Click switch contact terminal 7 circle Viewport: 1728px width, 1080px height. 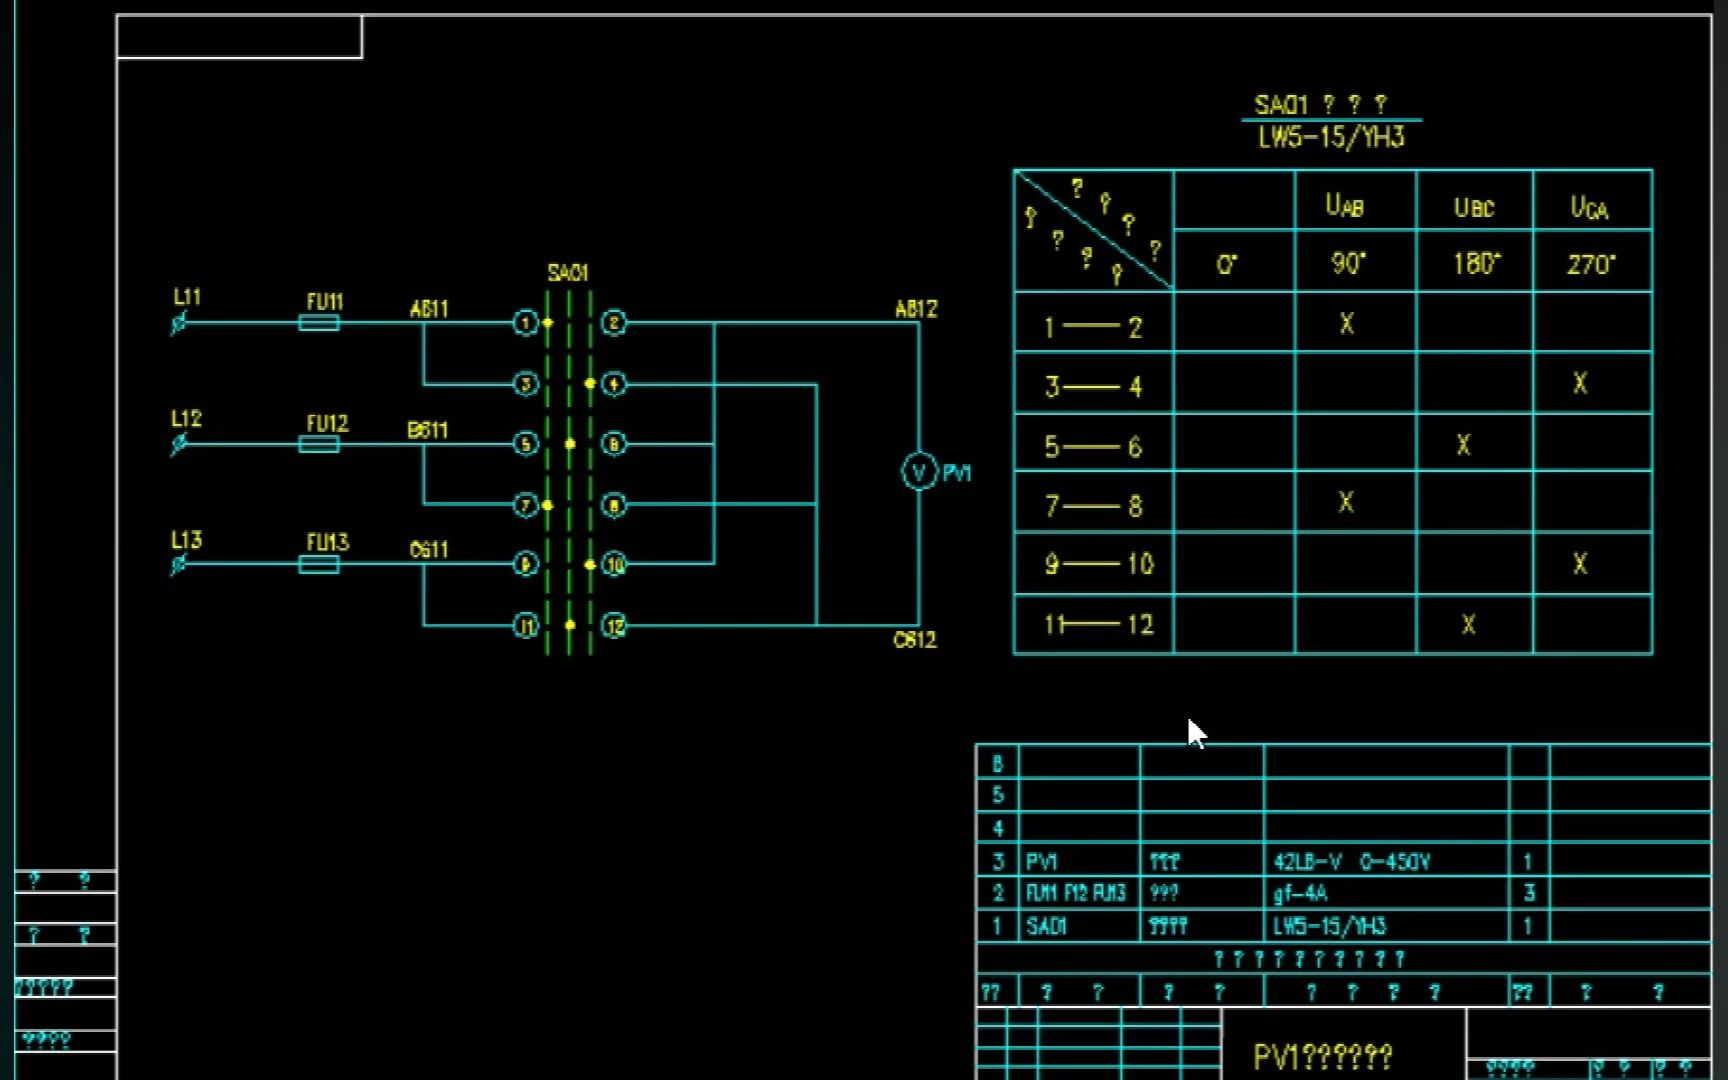pyautogui.click(x=525, y=505)
